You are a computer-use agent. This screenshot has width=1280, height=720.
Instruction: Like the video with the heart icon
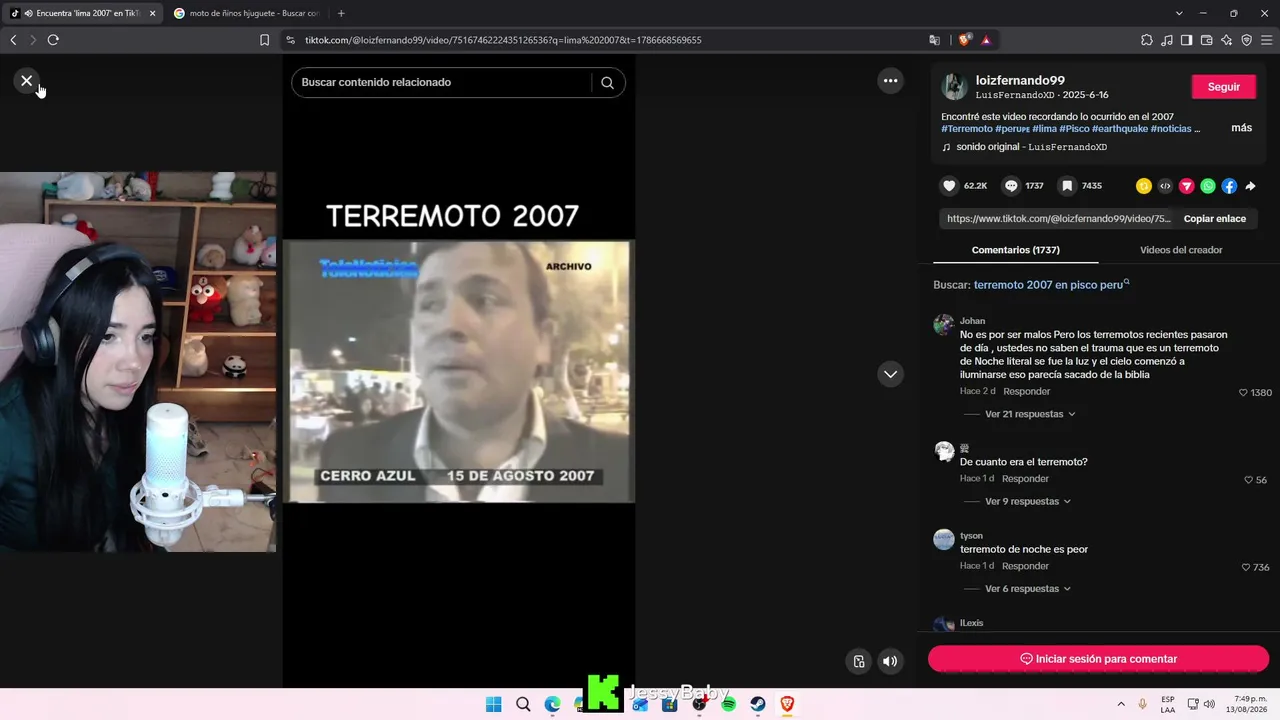click(x=950, y=186)
